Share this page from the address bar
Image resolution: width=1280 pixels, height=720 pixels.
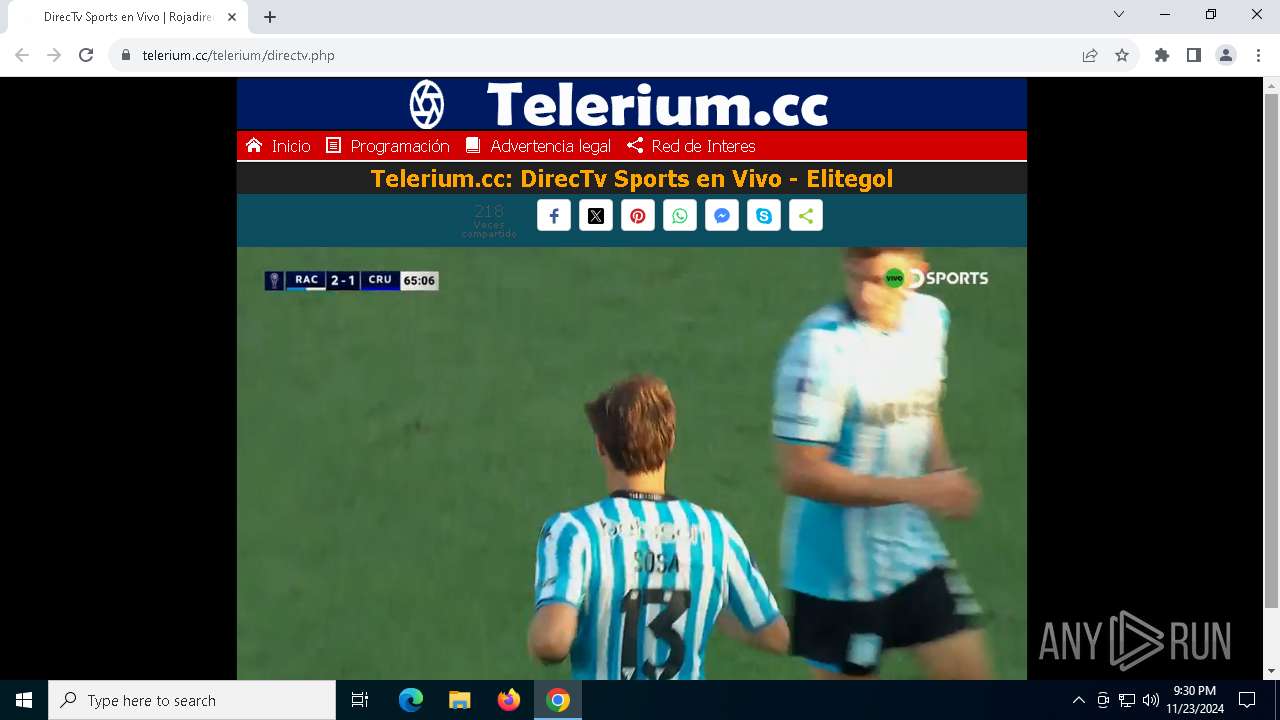pos(1090,55)
